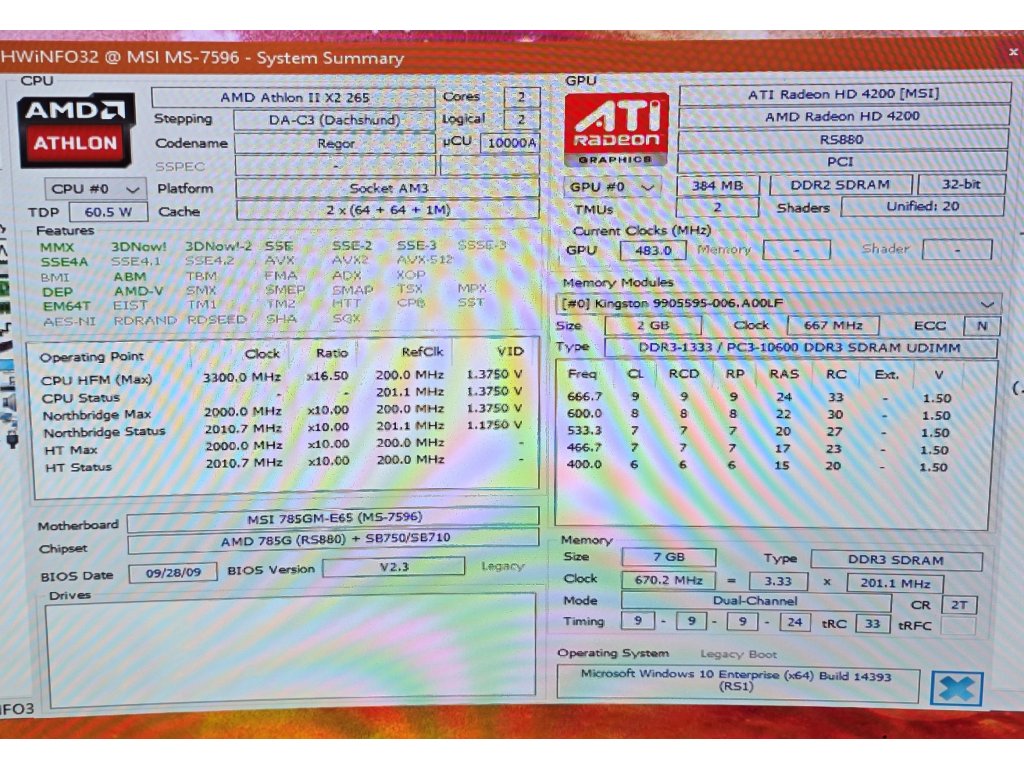Click the 670.2 MHz memory clock field
Image resolution: width=1024 pixels, height=768 pixels.
[669, 580]
